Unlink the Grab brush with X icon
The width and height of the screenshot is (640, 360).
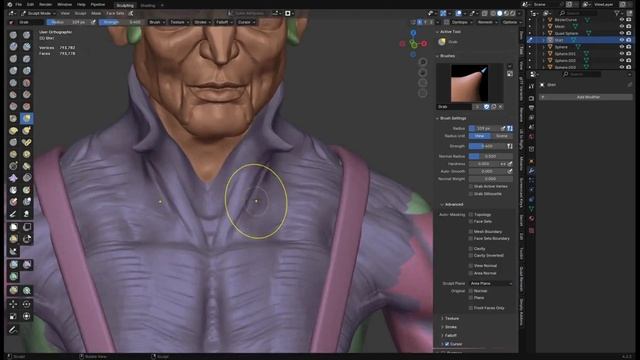[x=501, y=107]
